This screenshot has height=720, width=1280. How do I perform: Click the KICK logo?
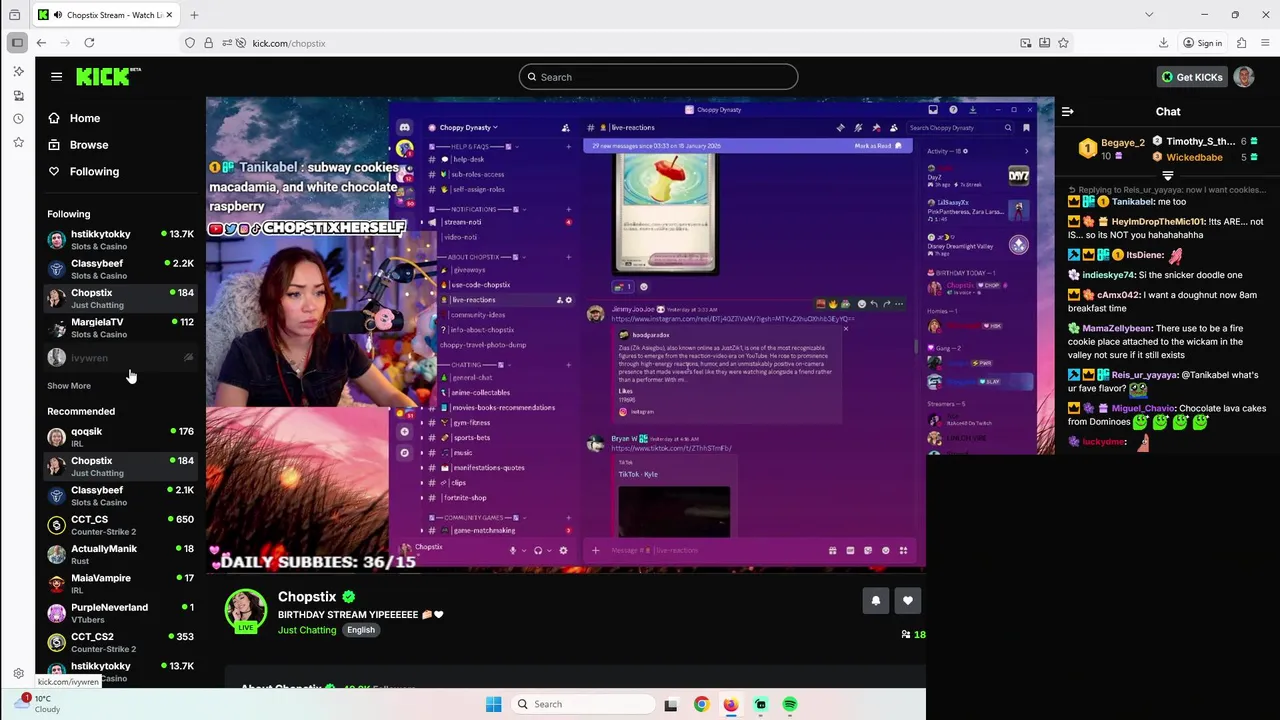pos(108,77)
